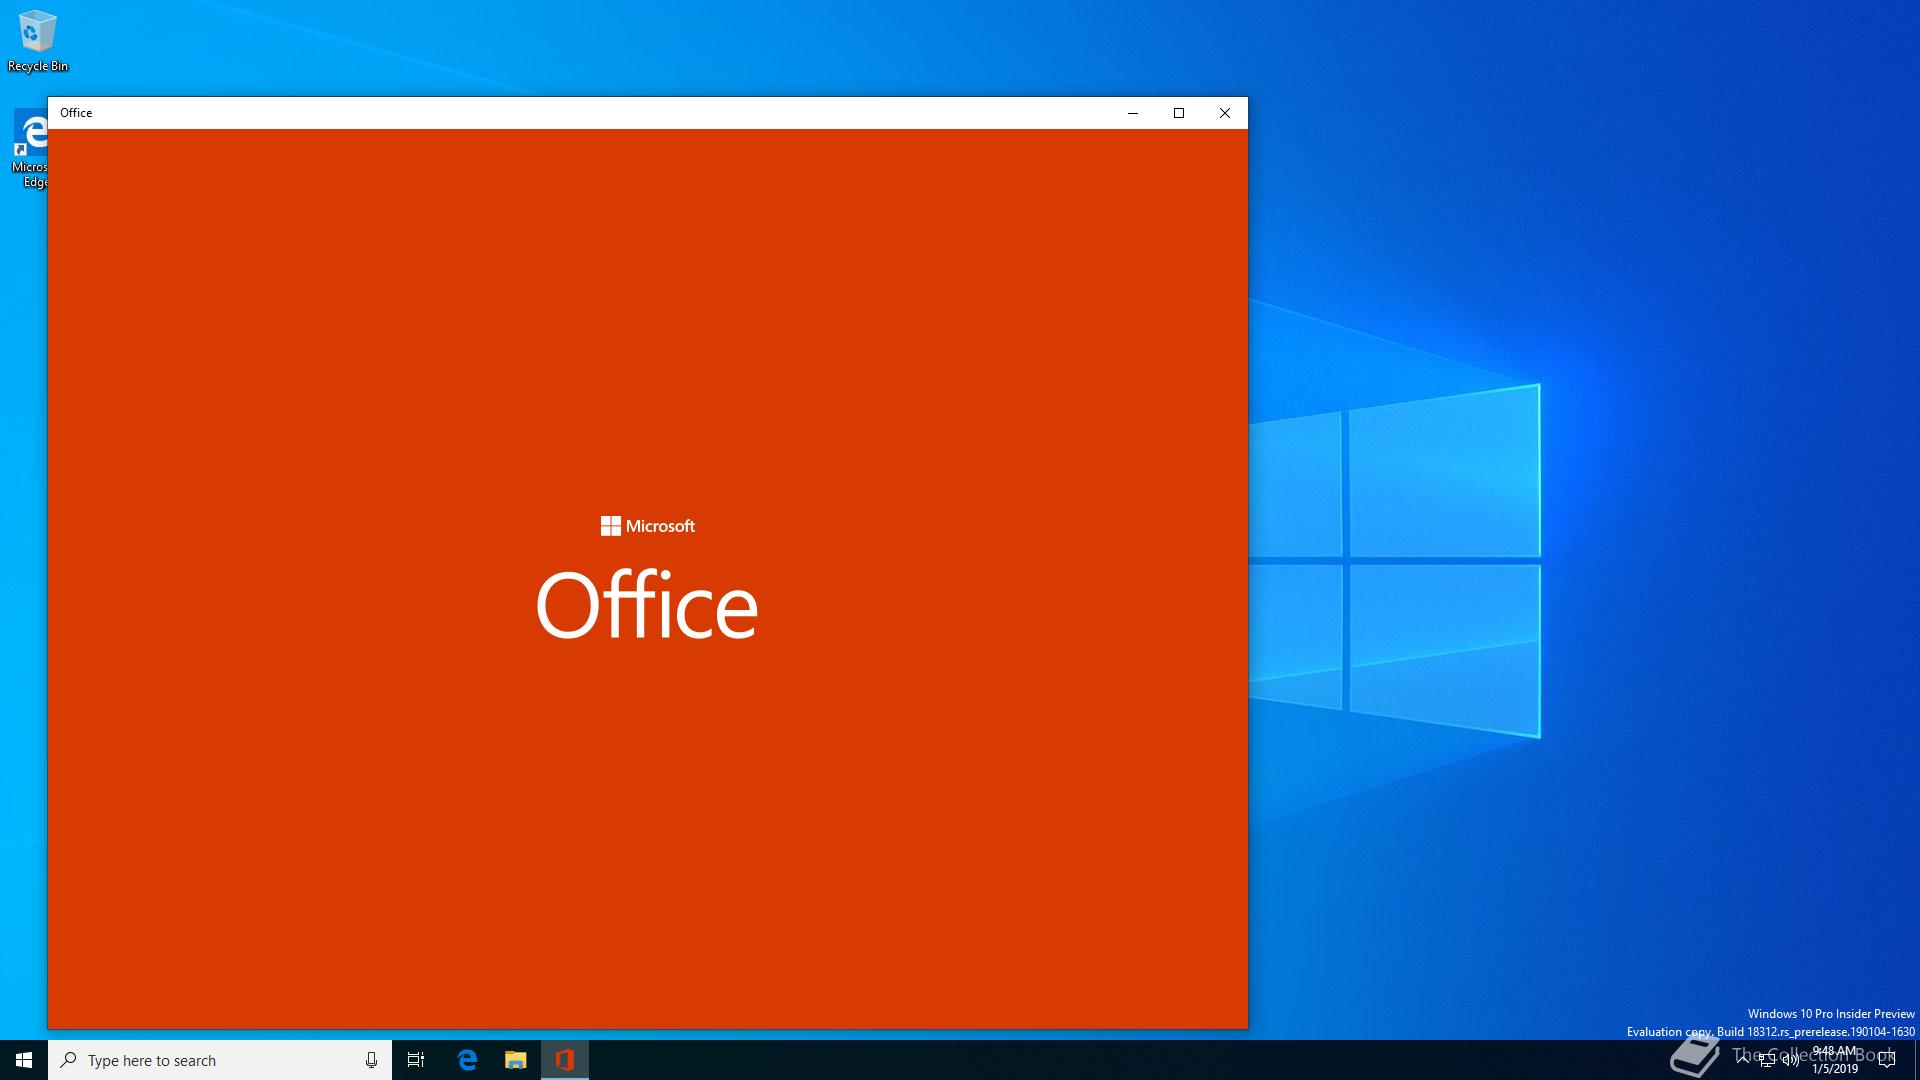Screen dimensions: 1920x1080
Task: Select the Microsoft Edge desktop shortcut
Action: click(30, 149)
